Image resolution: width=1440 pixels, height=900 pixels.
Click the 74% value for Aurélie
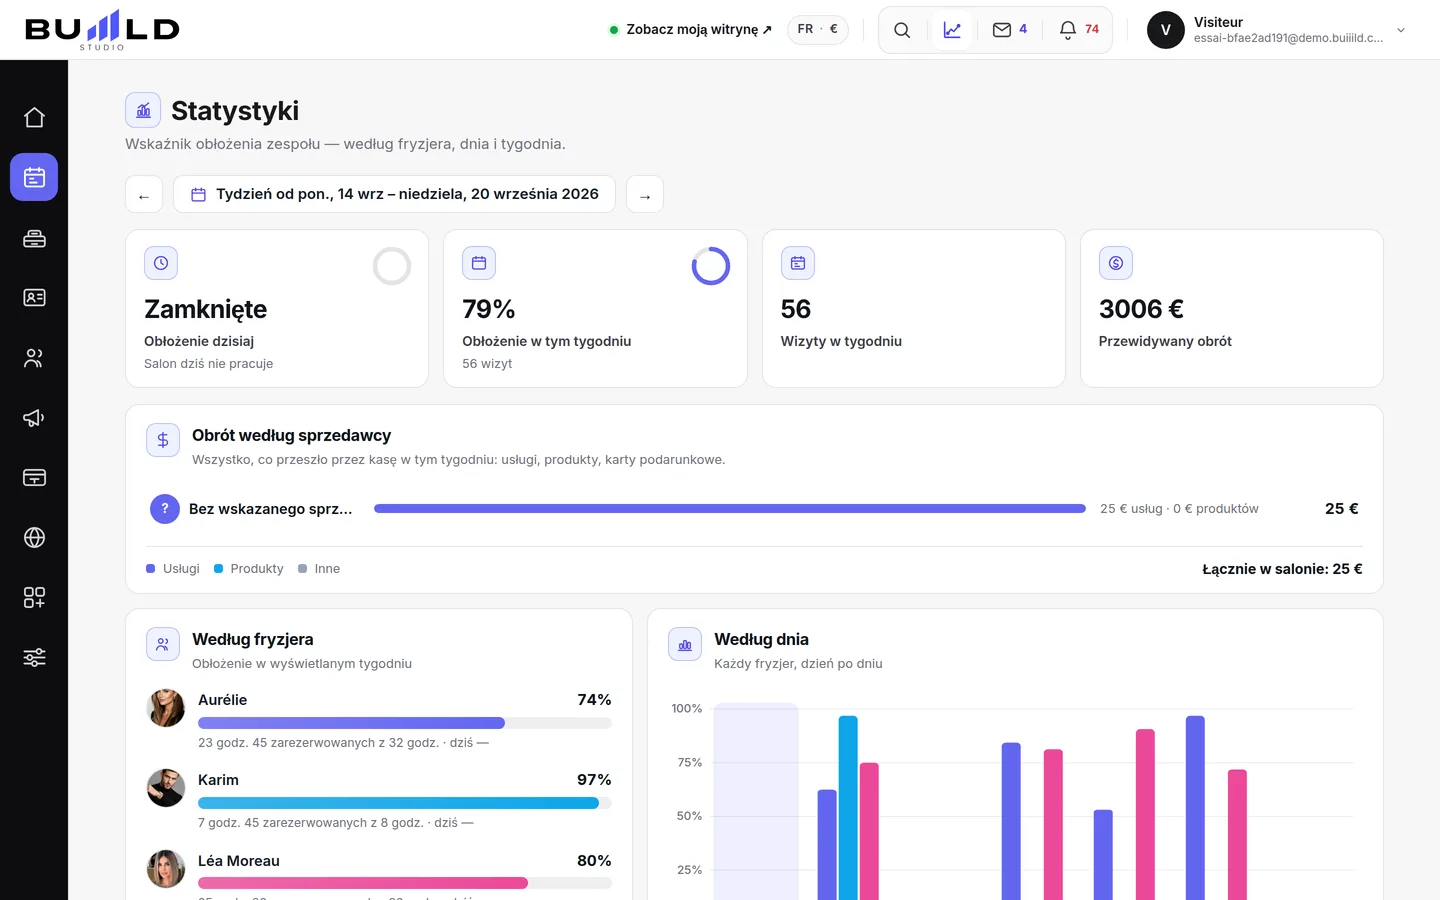pos(594,700)
